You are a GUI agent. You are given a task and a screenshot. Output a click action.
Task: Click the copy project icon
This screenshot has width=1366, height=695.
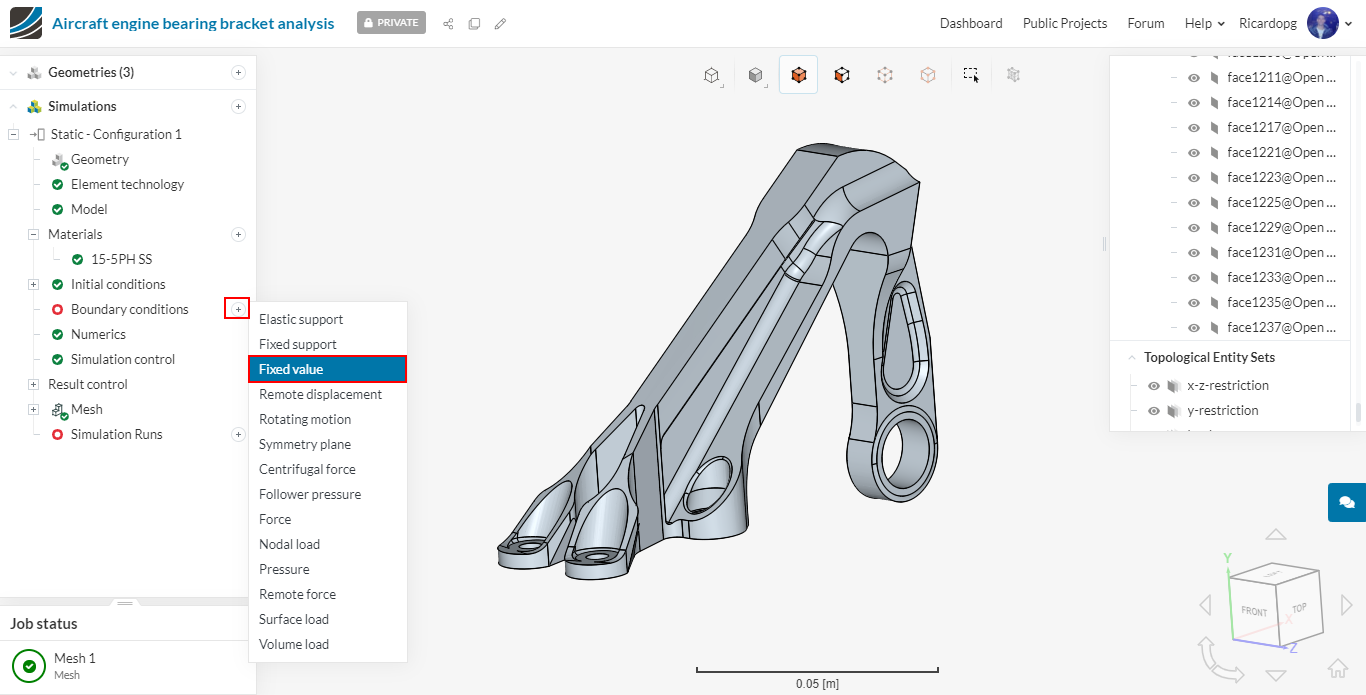[x=474, y=23]
